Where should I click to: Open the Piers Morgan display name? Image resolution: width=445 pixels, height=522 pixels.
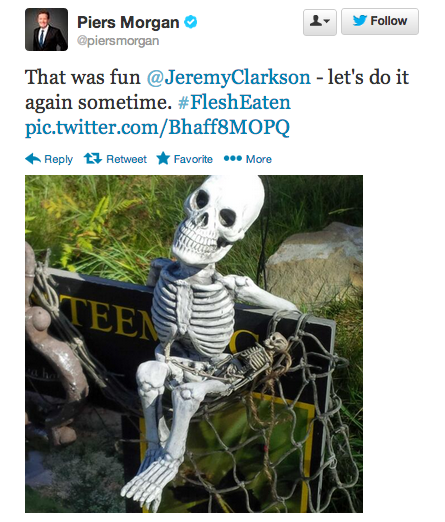pos(128,22)
